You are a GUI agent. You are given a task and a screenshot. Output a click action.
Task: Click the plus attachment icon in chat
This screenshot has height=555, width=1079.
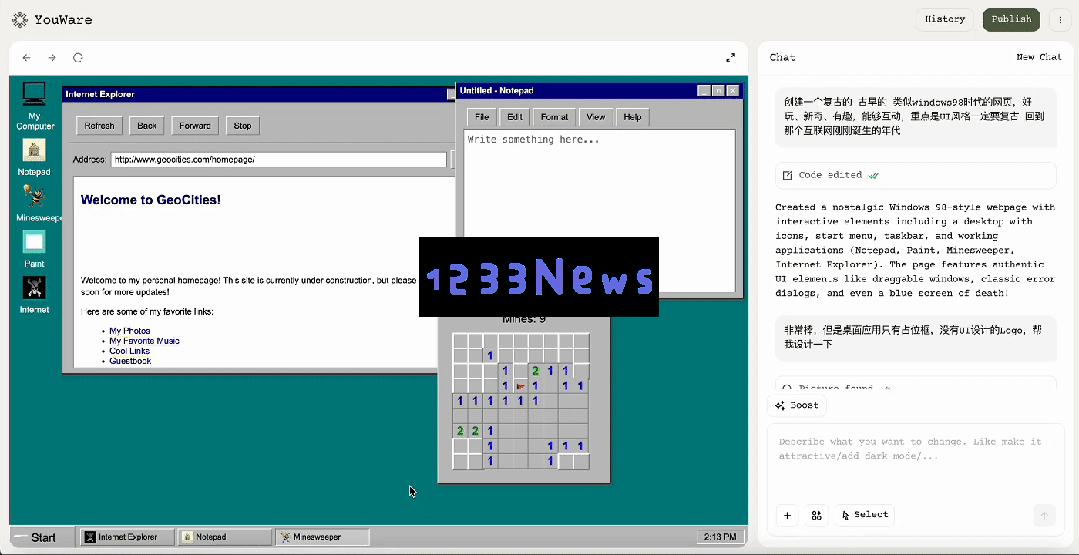[787, 515]
